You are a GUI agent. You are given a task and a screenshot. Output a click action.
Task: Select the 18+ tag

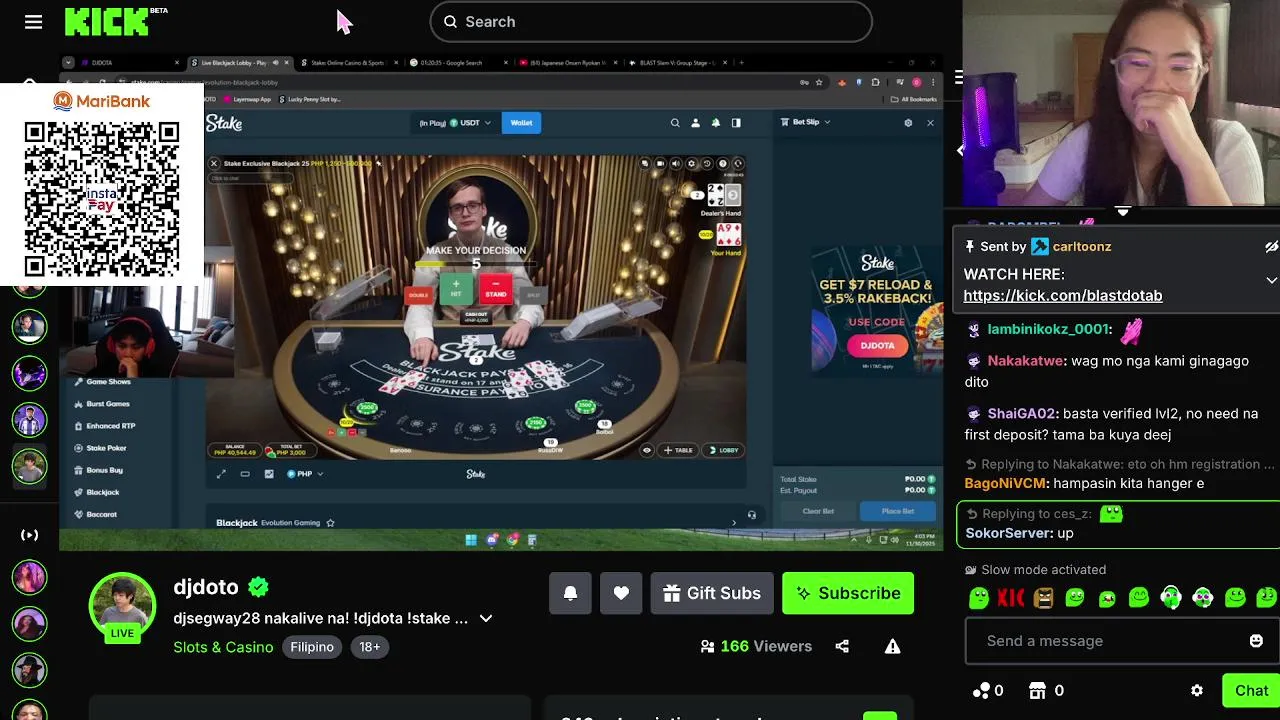(370, 647)
